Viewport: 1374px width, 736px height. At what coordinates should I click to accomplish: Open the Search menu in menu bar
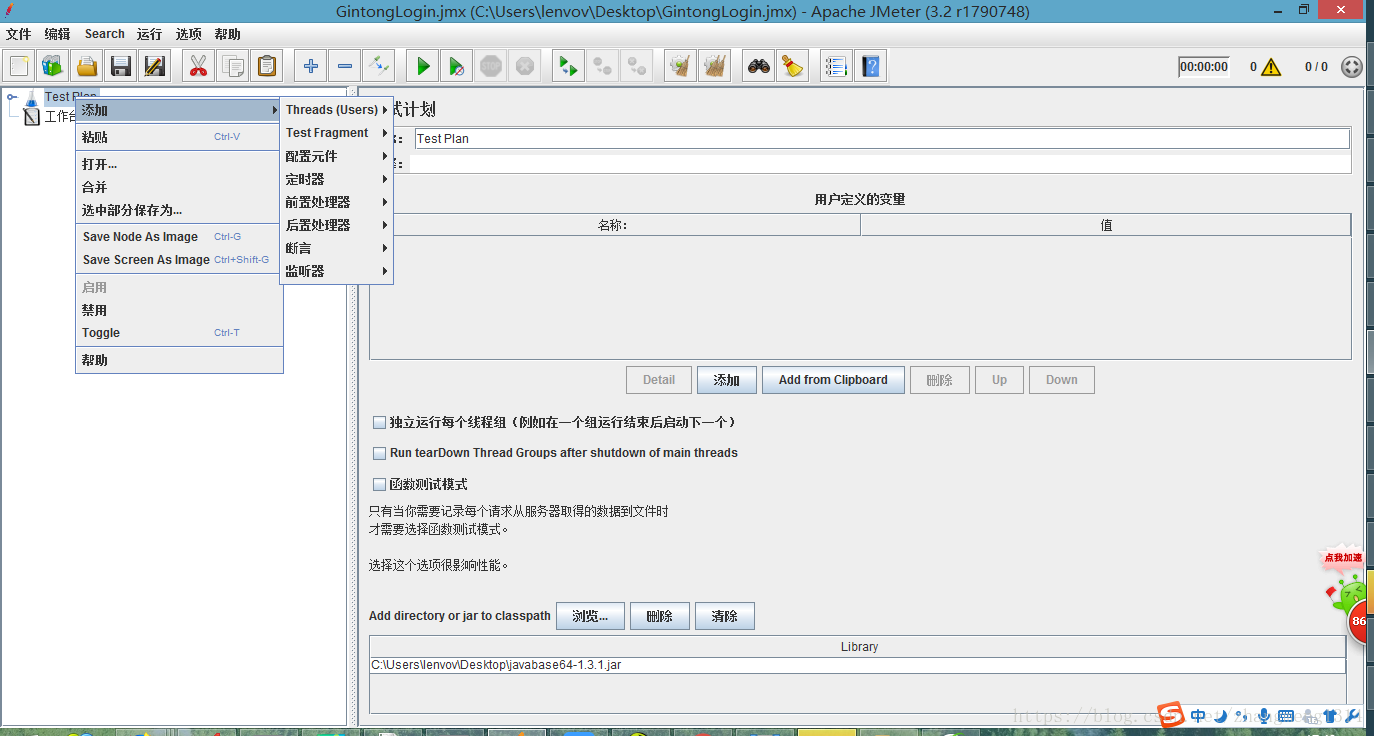click(105, 34)
